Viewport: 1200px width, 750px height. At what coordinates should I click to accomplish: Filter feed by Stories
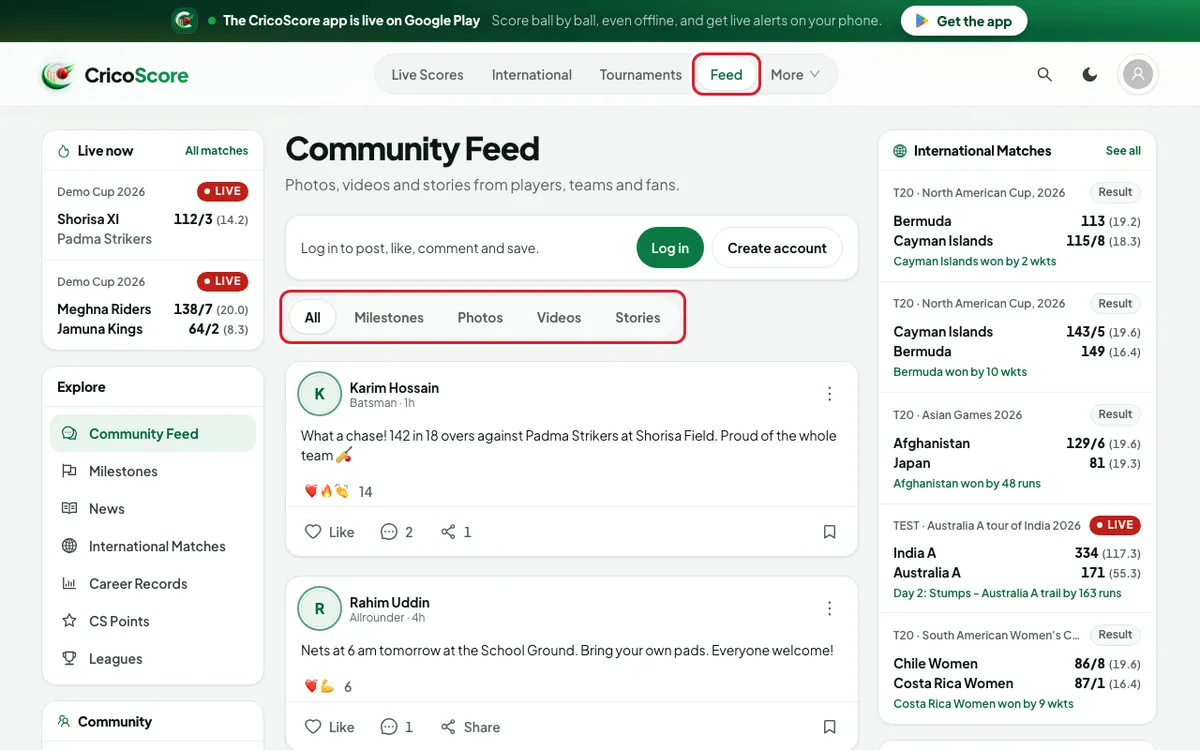click(638, 318)
